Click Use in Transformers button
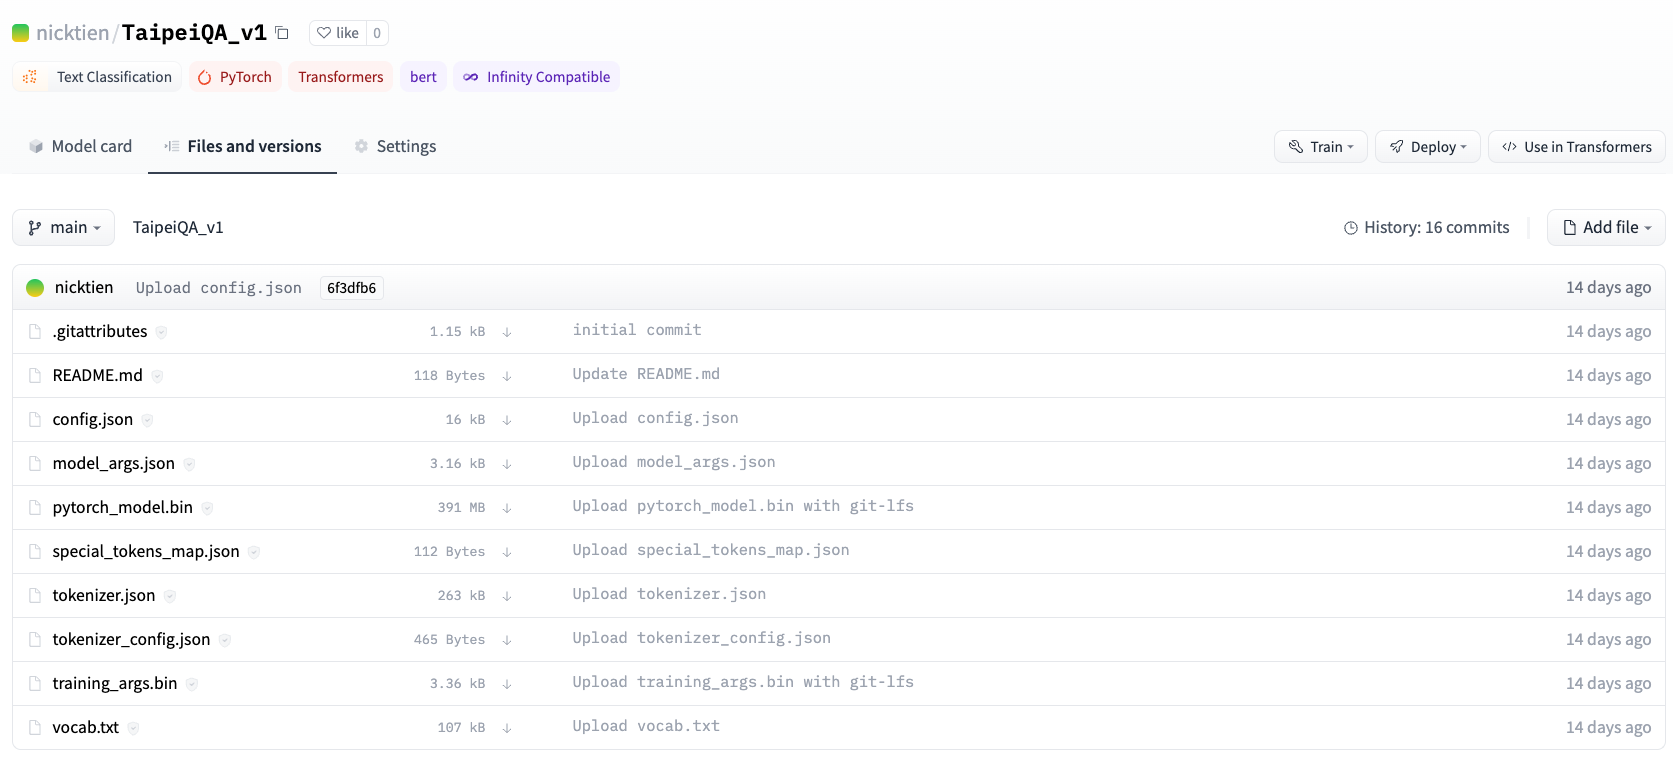This screenshot has height=769, width=1673. click(1576, 147)
